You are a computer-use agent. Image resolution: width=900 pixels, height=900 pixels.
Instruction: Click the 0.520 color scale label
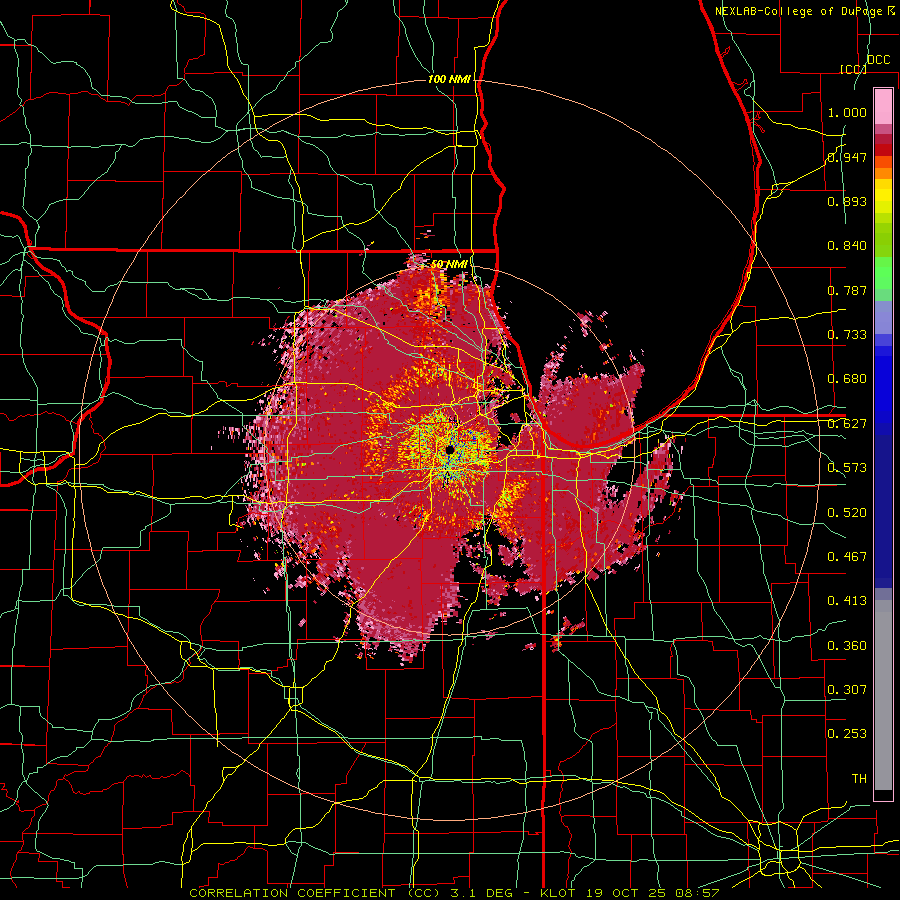tap(847, 513)
